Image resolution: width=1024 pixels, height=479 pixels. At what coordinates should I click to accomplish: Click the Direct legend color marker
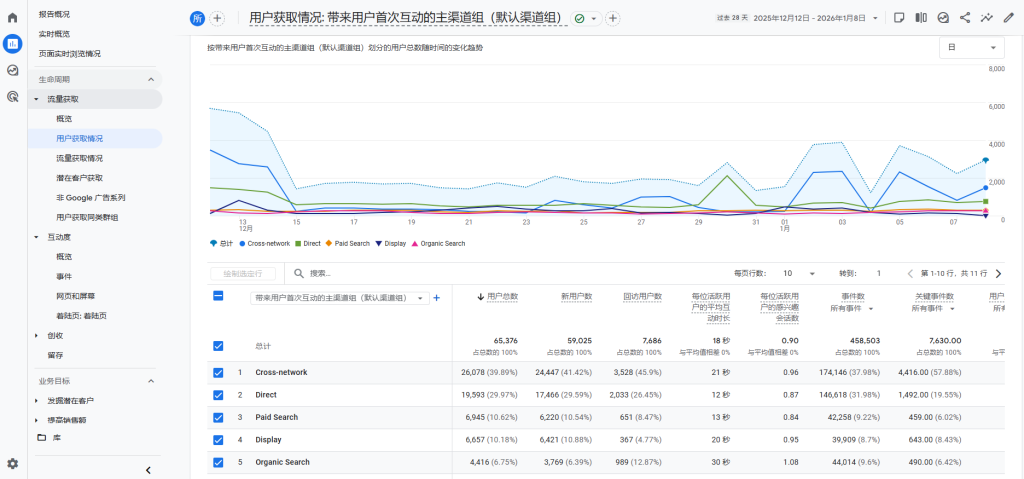click(298, 243)
